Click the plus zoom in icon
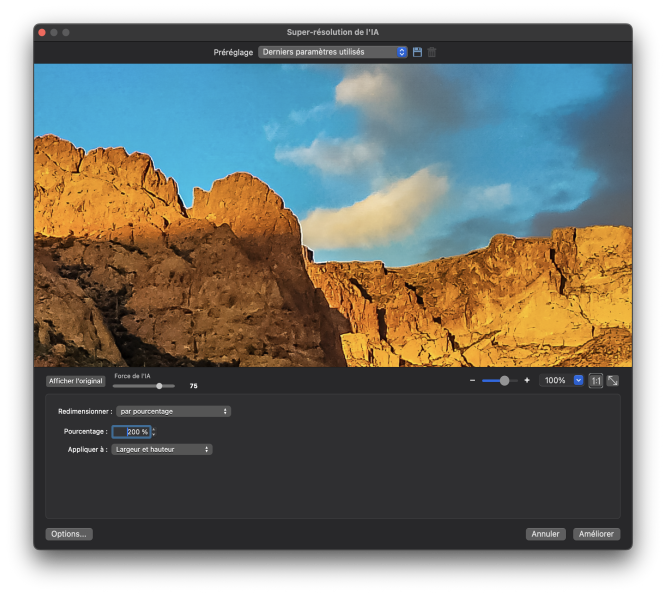The height and width of the screenshot is (596, 666). coord(527,381)
